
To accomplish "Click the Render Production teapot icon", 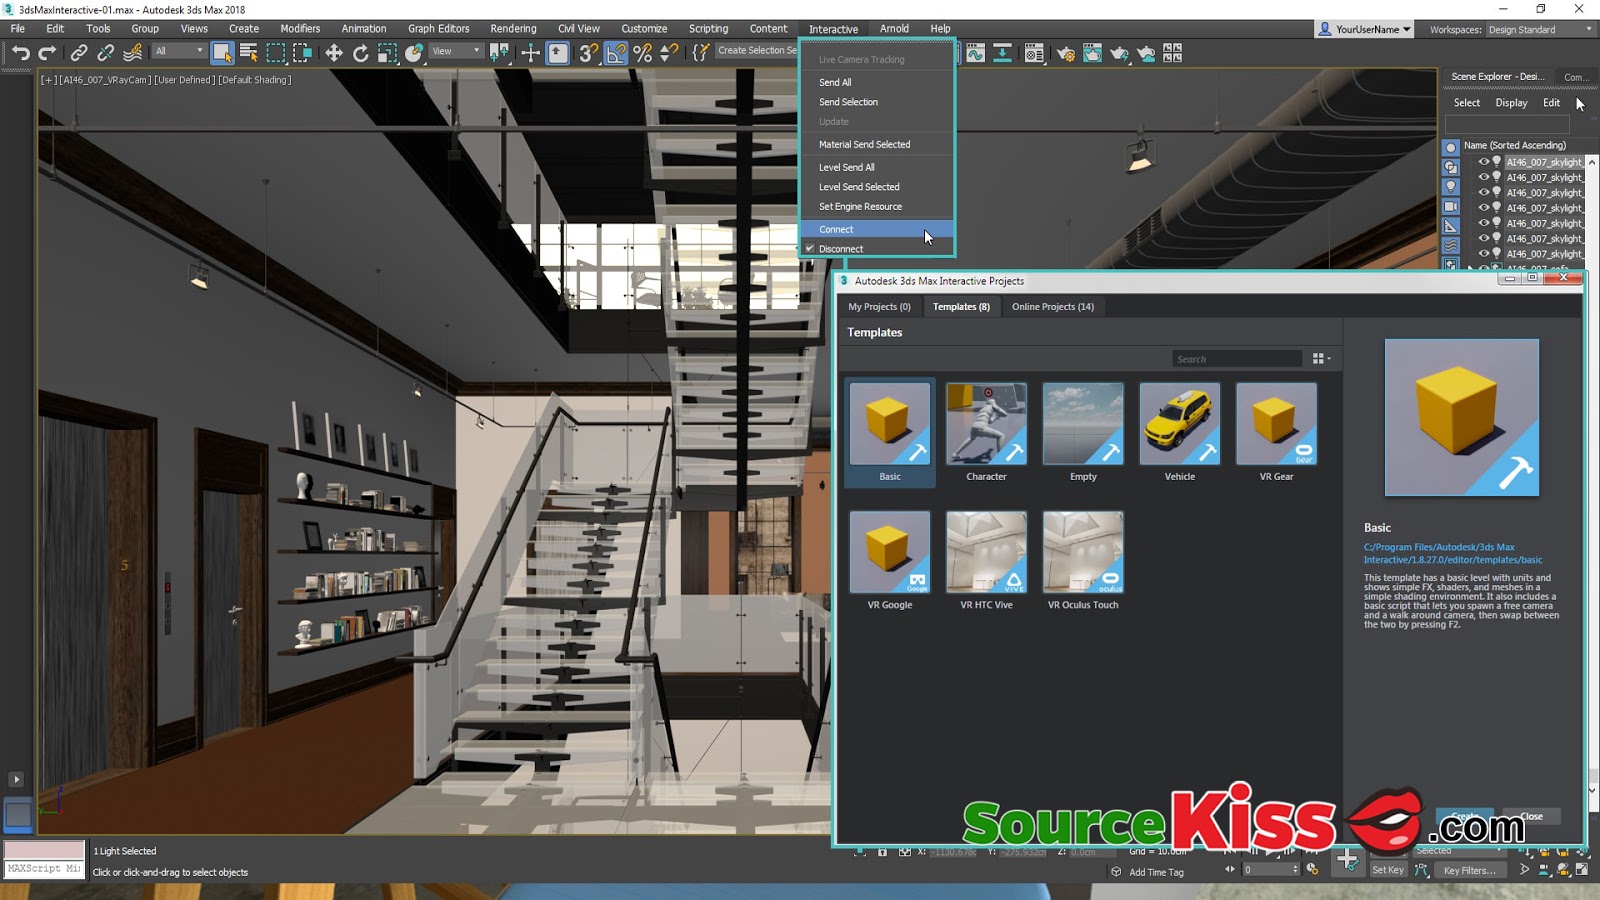I will click(1119, 53).
